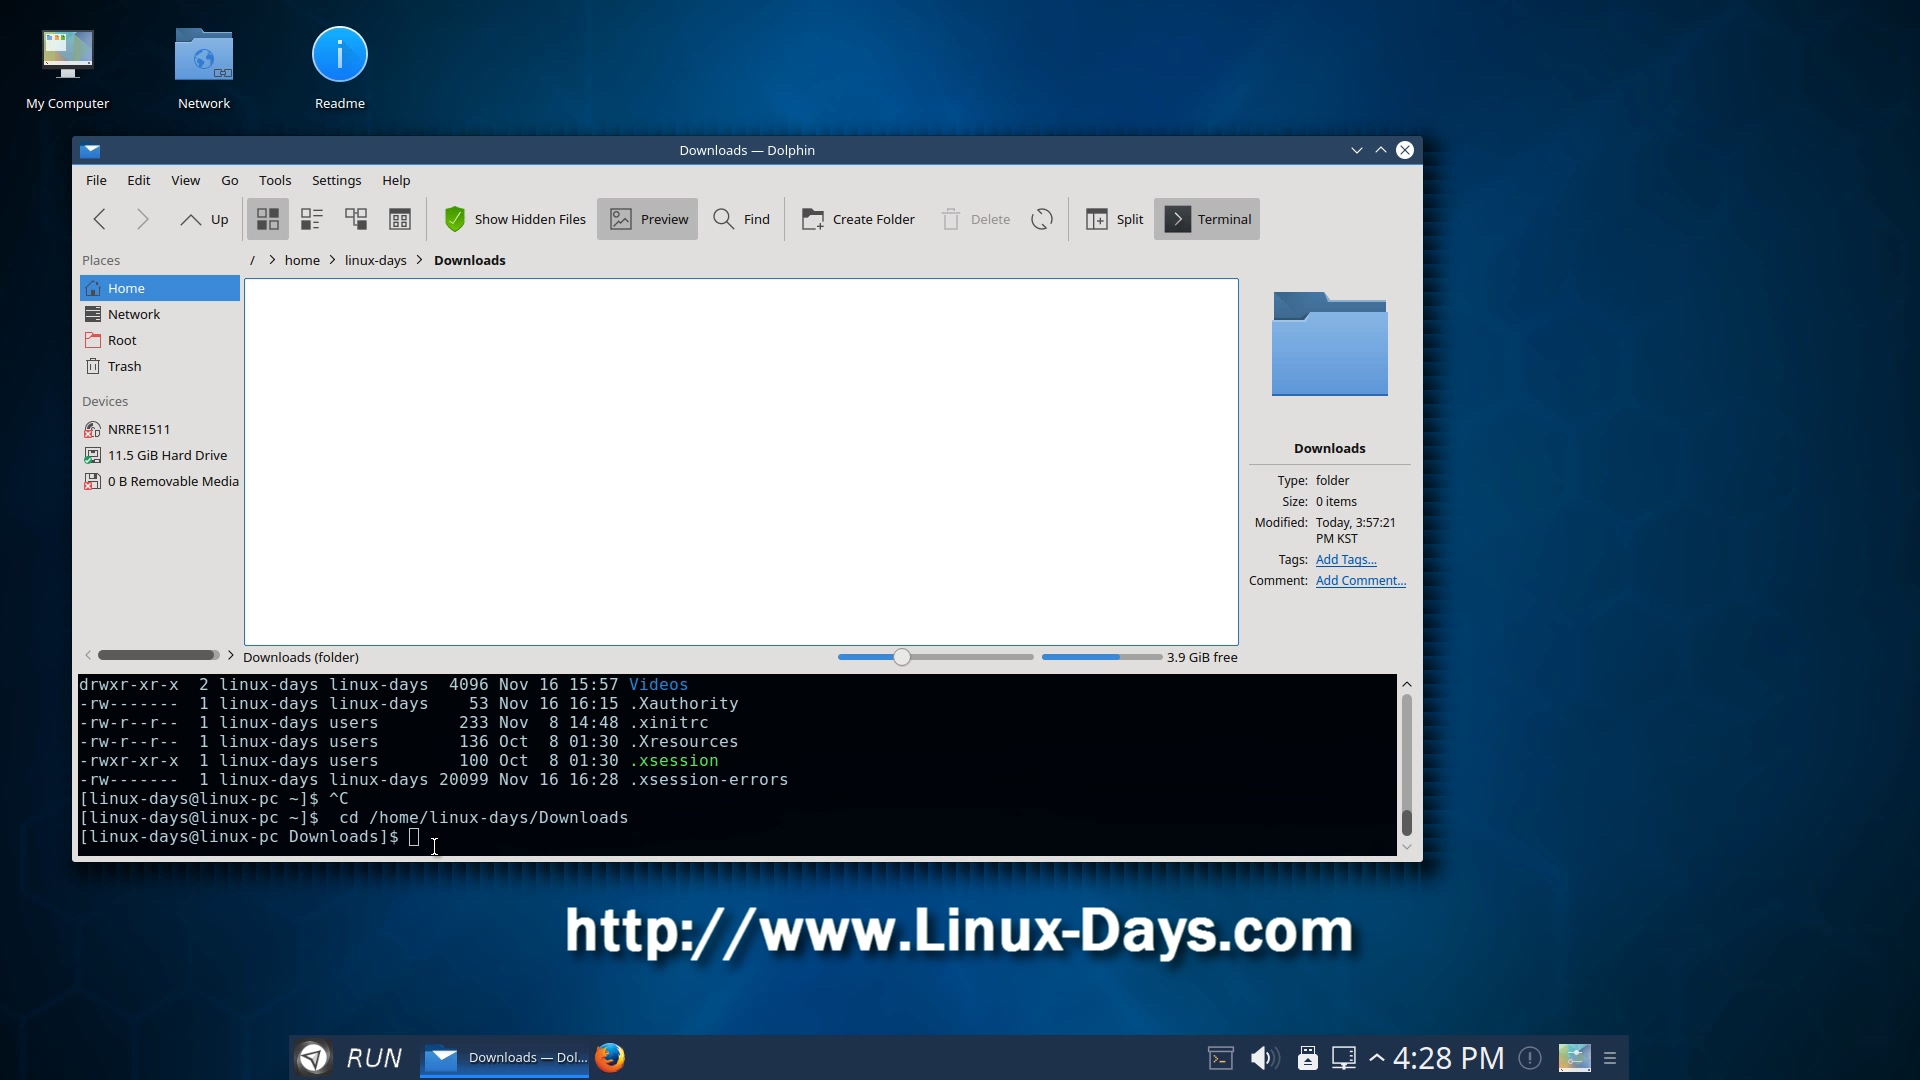The width and height of the screenshot is (1920, 1080).
Task: Switch to Details table view mode
Action: coord(400,219)
